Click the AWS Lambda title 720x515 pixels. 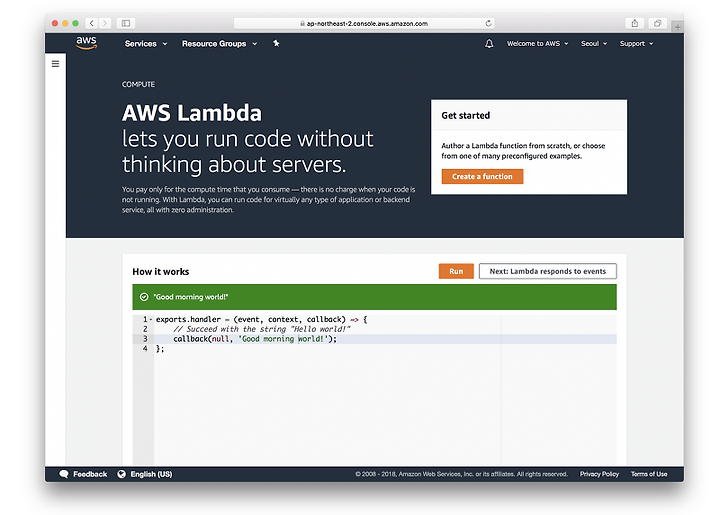tap(192, 113)
